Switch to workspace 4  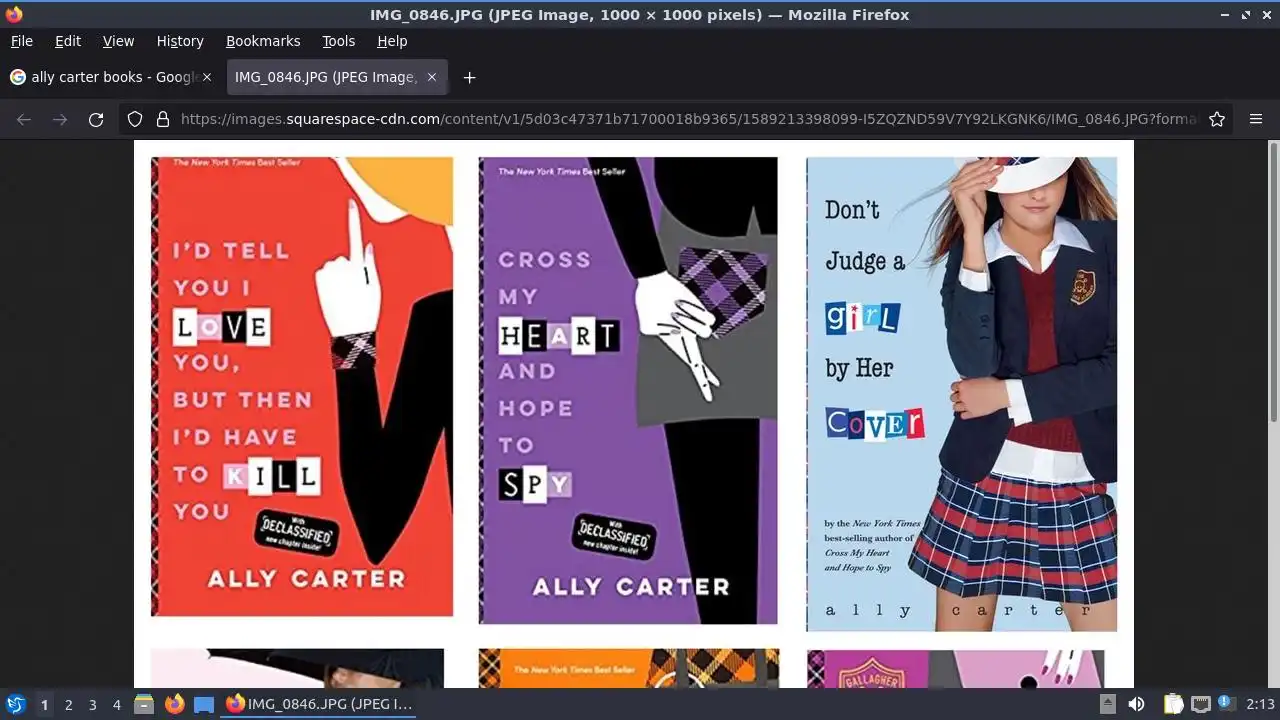point(116,704)
